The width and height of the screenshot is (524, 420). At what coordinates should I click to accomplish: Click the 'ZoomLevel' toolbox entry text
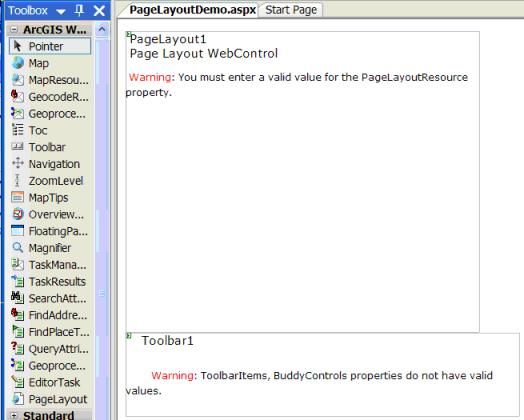point(56,181)
